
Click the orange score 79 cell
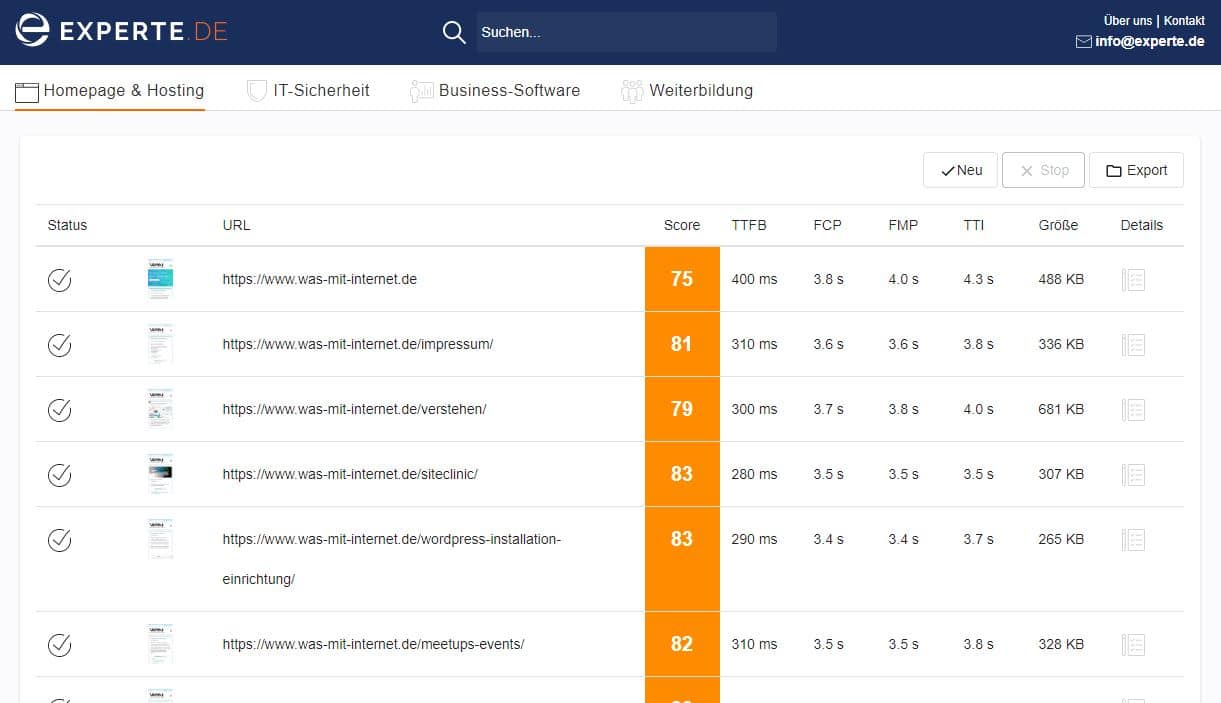coord(682,409)
